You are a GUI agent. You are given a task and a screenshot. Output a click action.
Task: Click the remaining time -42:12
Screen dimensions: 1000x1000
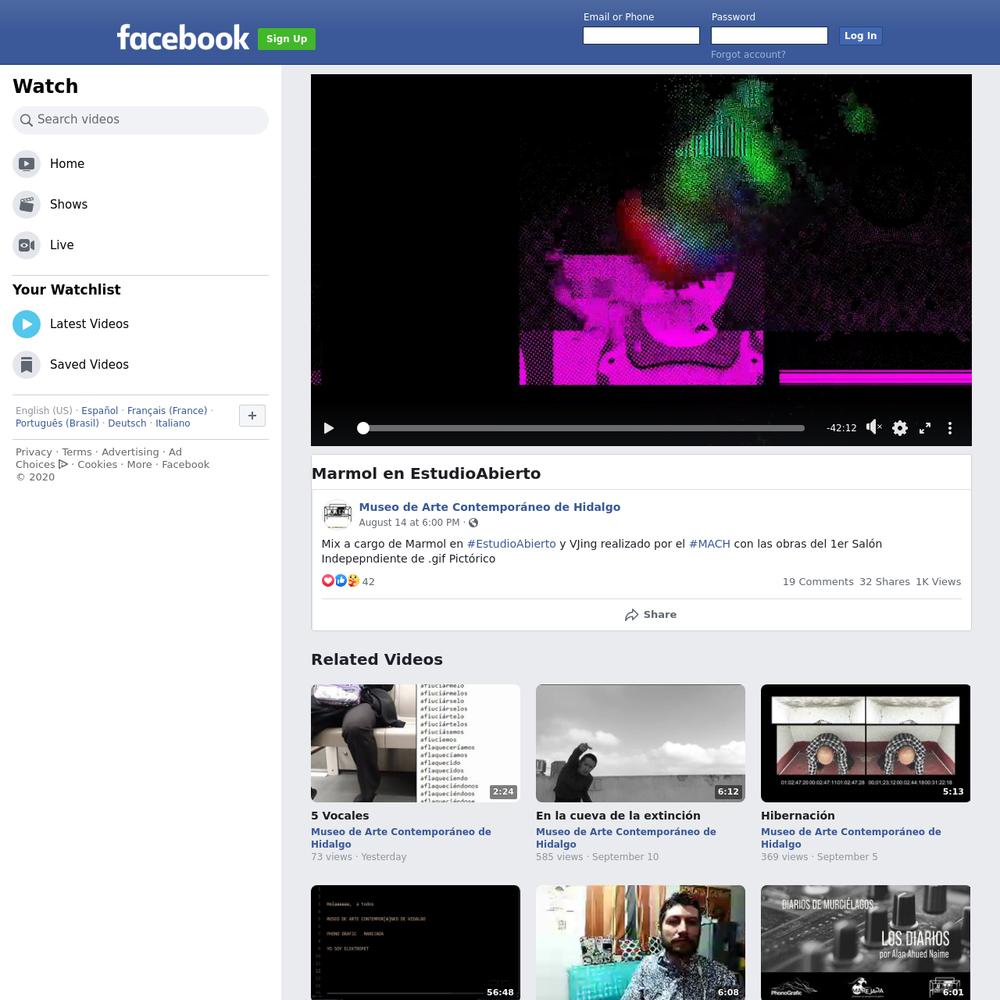click(x=841, y=428)
